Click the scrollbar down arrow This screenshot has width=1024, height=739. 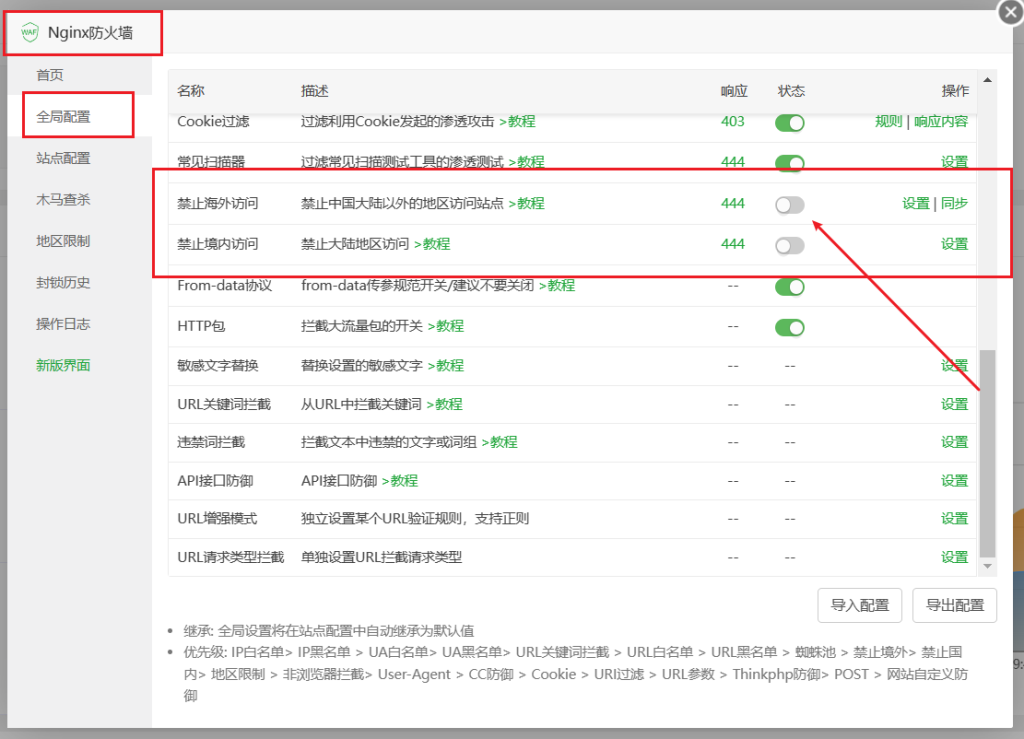pos(988,566)
